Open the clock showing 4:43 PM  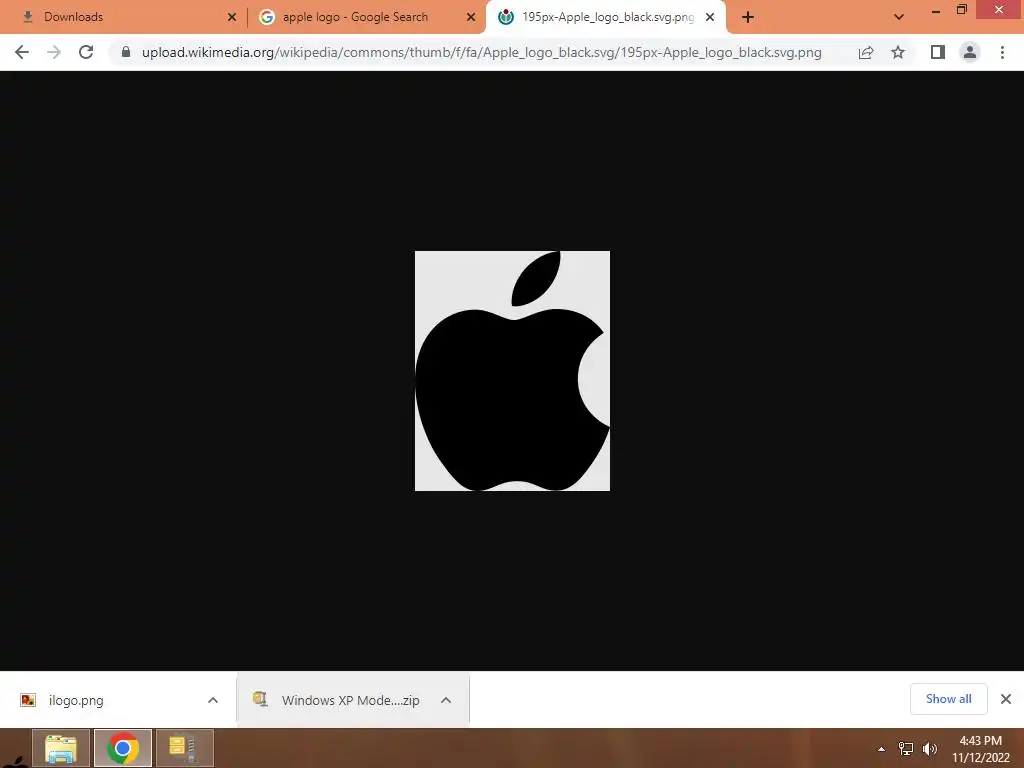click(x=980, y=749)
